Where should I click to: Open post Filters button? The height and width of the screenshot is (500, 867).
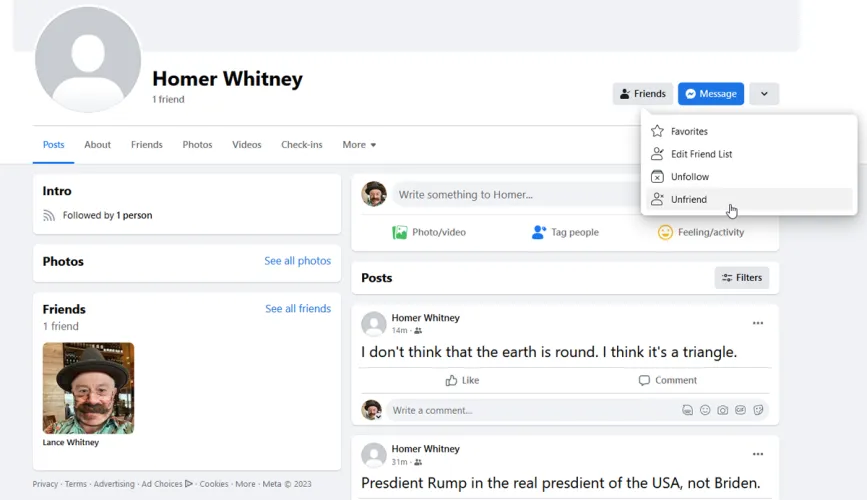741,278
